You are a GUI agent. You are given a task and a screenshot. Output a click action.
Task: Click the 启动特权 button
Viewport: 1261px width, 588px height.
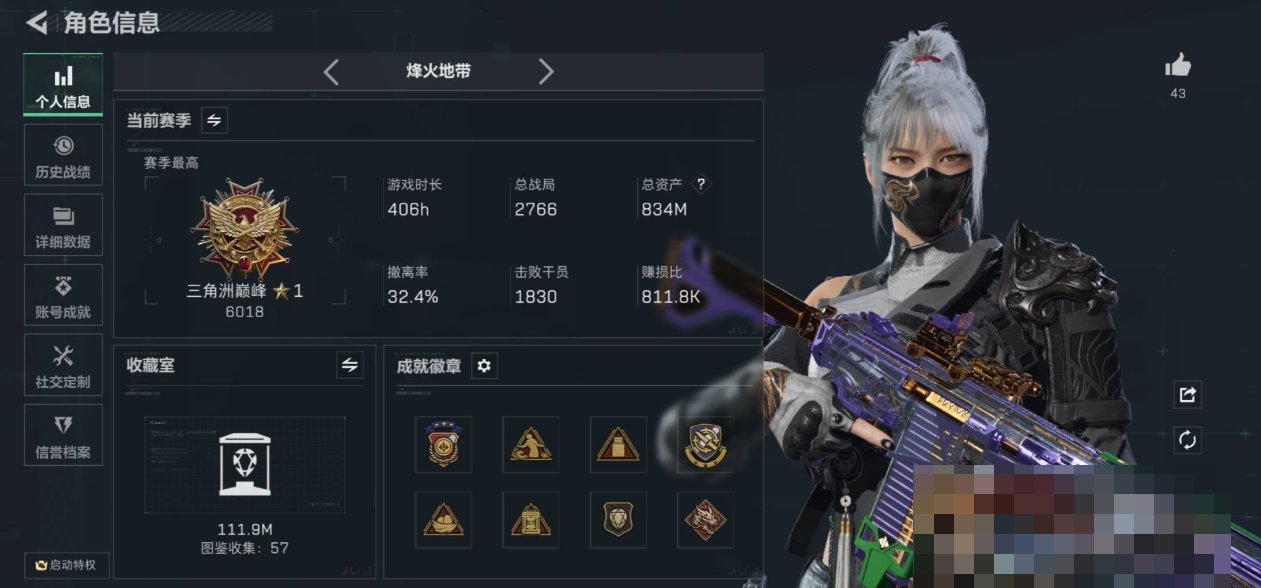tap(66, 565)
